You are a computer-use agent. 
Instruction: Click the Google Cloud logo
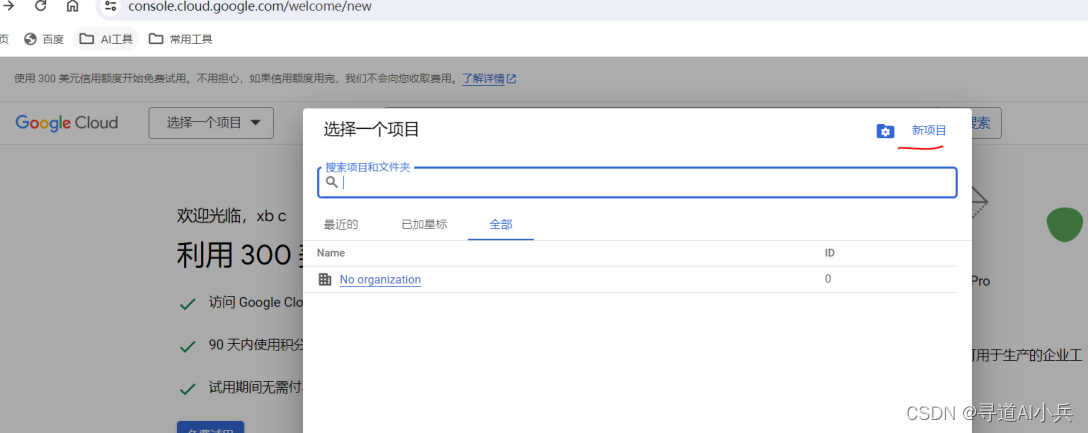(67, 123)
